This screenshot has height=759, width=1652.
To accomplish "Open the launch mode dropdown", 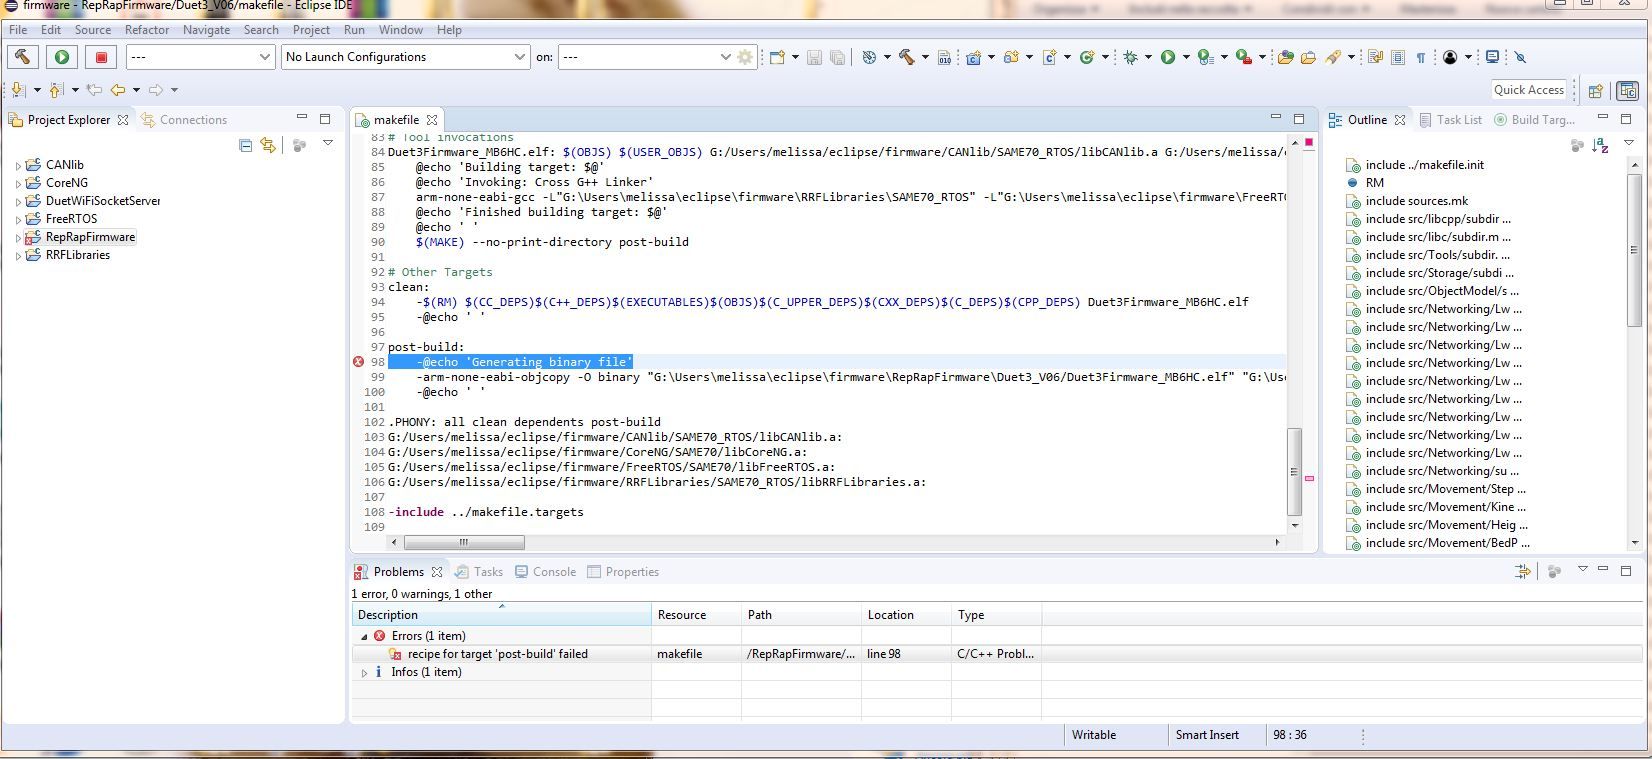I will point(199,57).
